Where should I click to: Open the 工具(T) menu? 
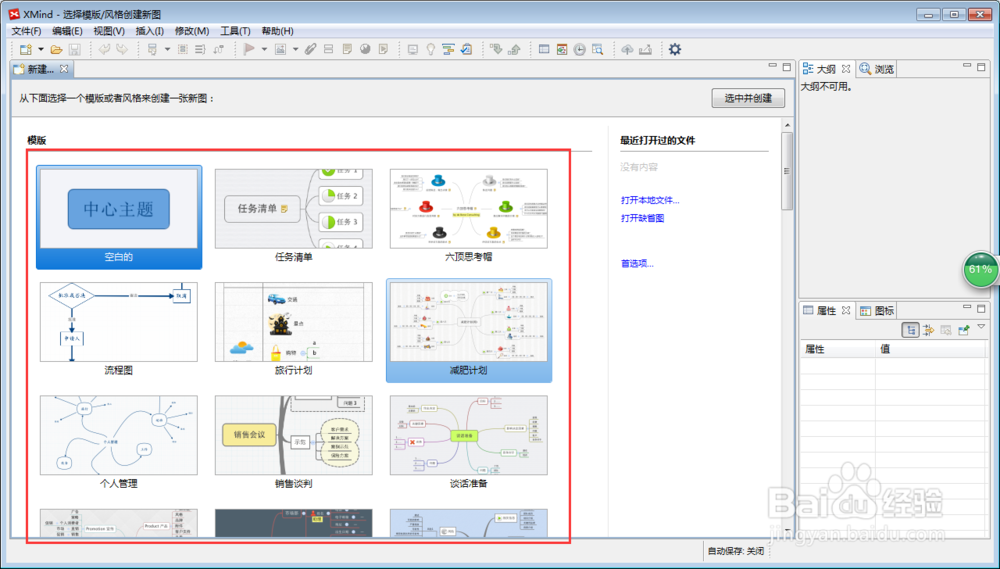pos(235,31)
